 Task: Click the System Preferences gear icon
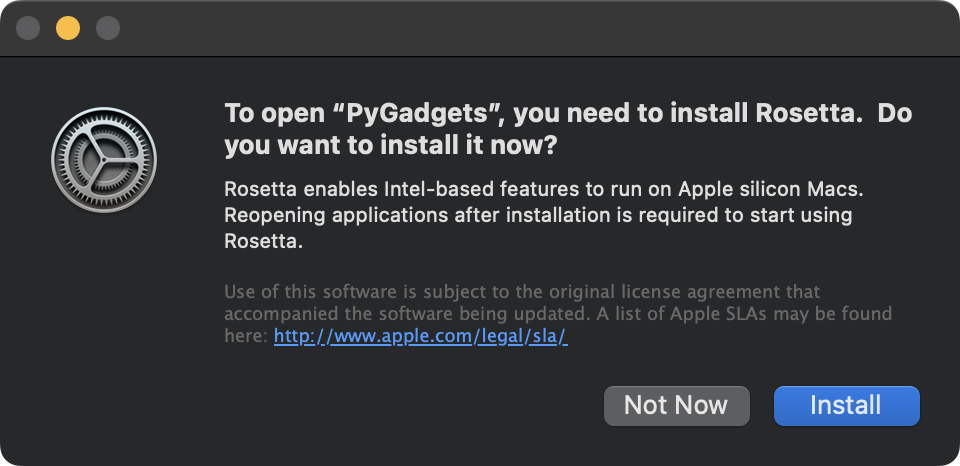[x=104, y=160]
